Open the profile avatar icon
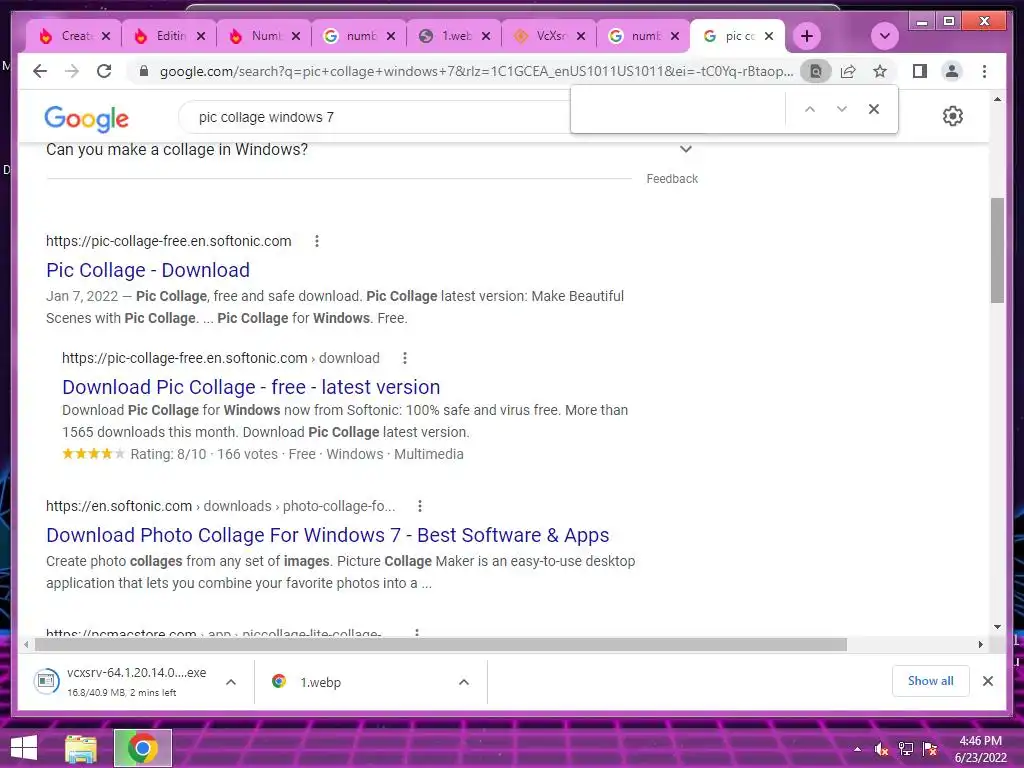 pos(952,71)
